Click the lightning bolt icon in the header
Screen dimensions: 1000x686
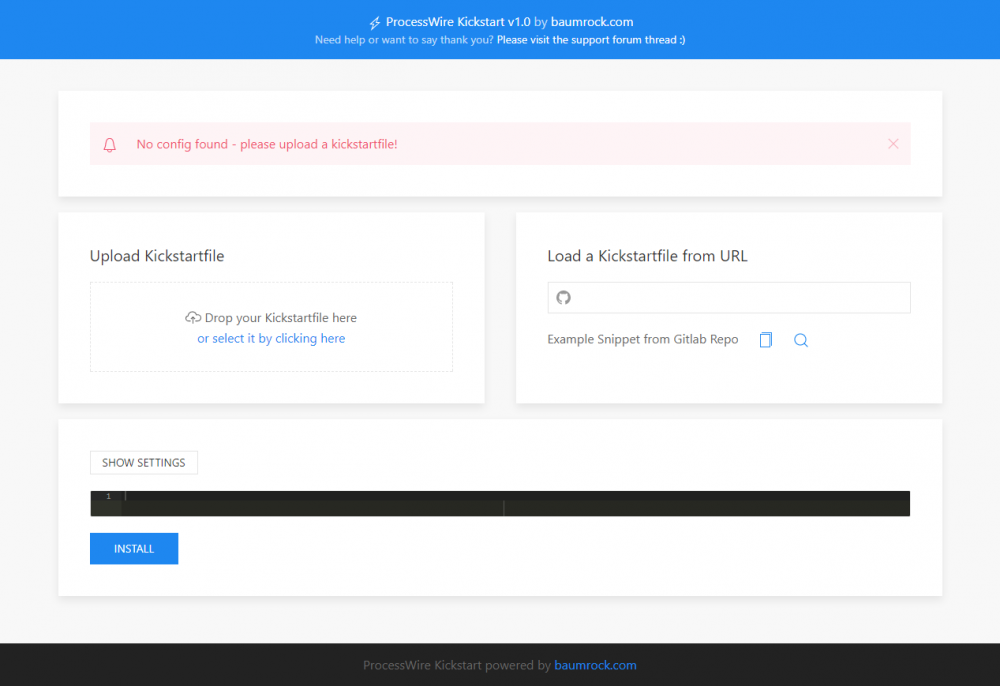tap(375, 21)
